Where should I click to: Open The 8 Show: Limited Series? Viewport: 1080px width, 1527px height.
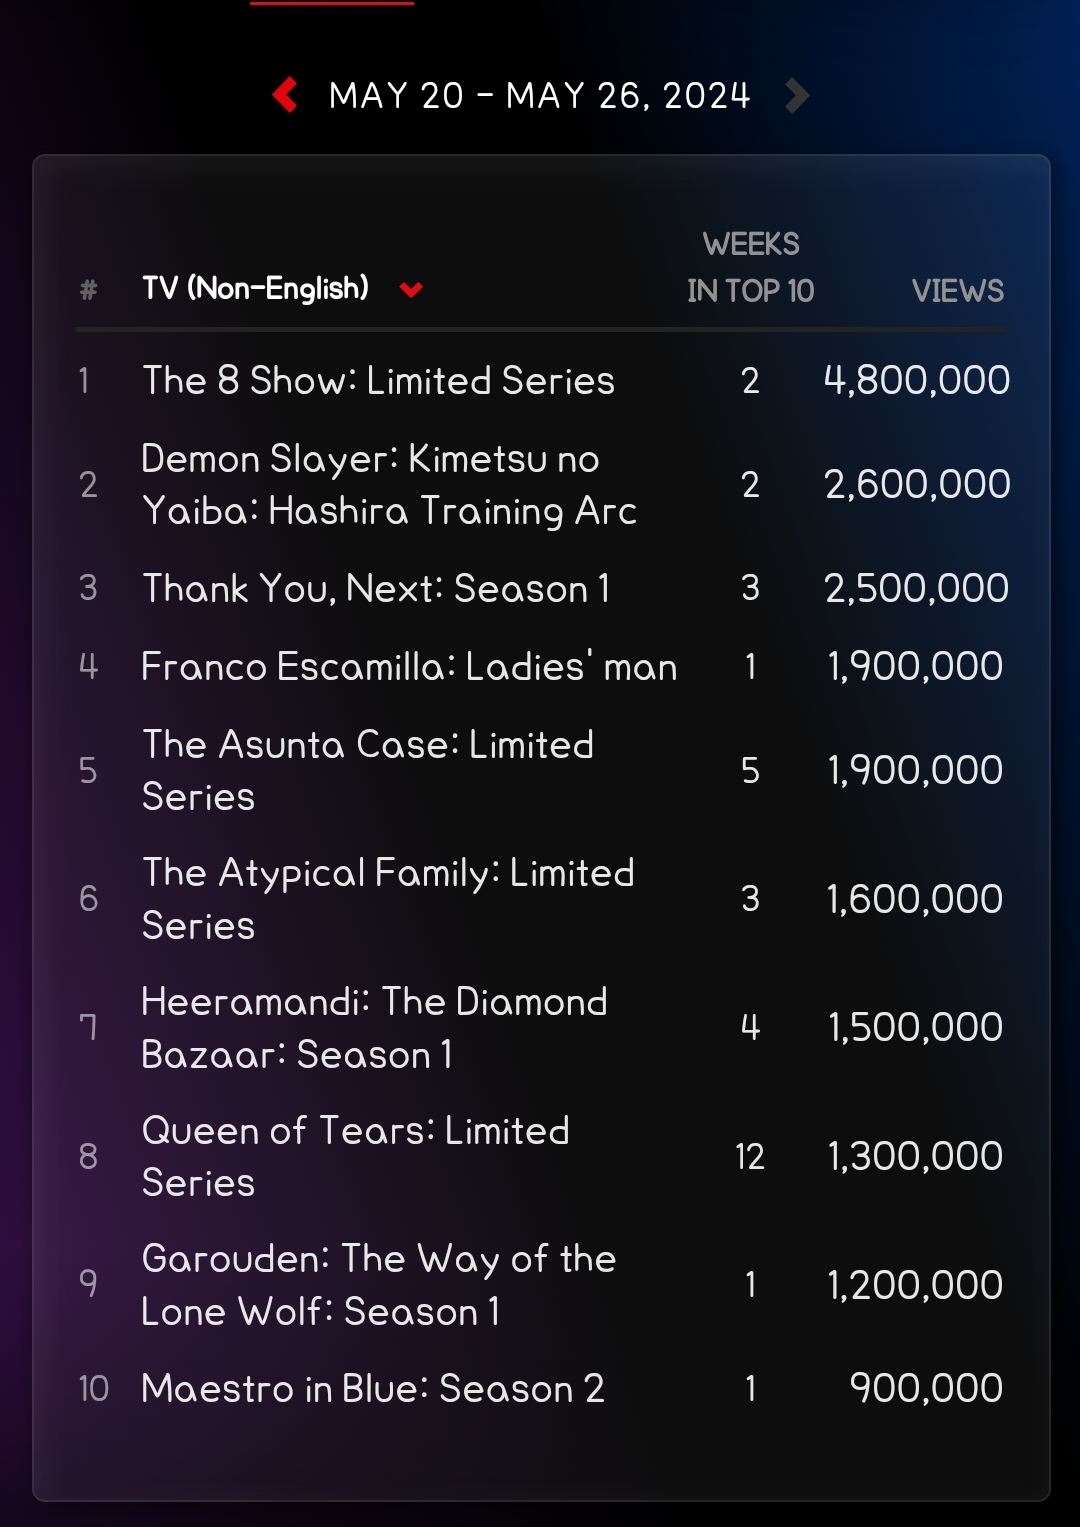[378, 381]
